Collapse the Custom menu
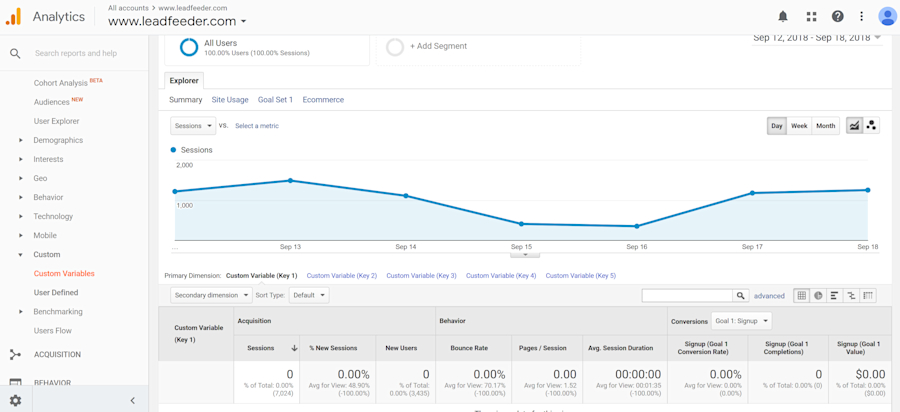The height and width of the screenshot is (412, 900). tap(46, 254)
